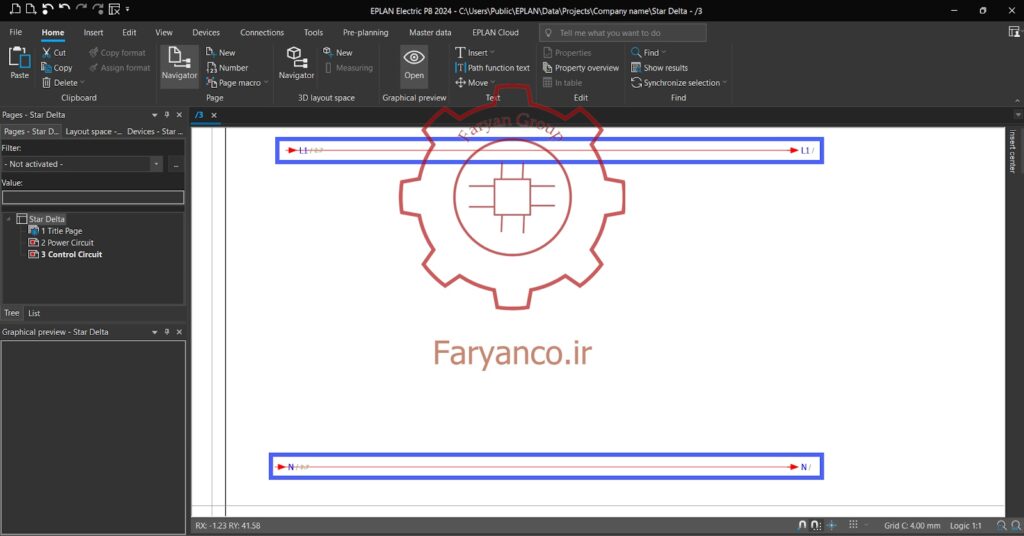Click the filter ellipsis button

click(x=176, y=164)
